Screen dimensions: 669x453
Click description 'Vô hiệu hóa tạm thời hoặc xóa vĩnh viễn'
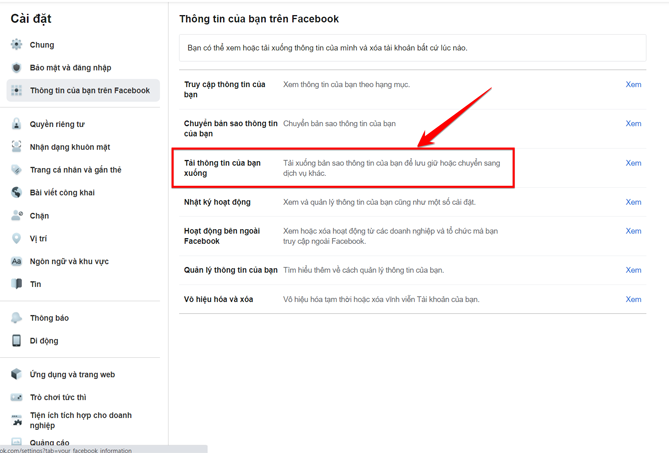click(381, 299)
